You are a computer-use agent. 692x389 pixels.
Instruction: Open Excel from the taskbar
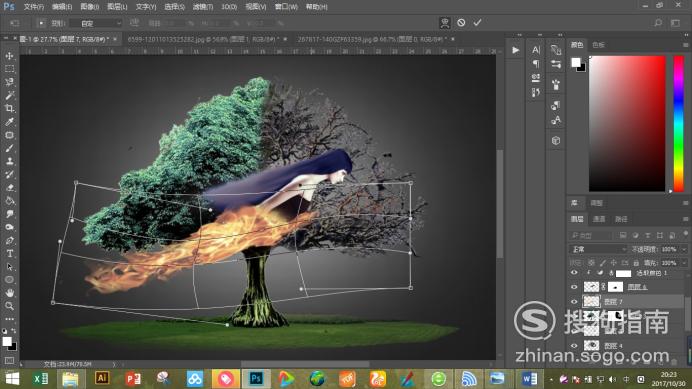pyautogui.click(x=41, y=378)
